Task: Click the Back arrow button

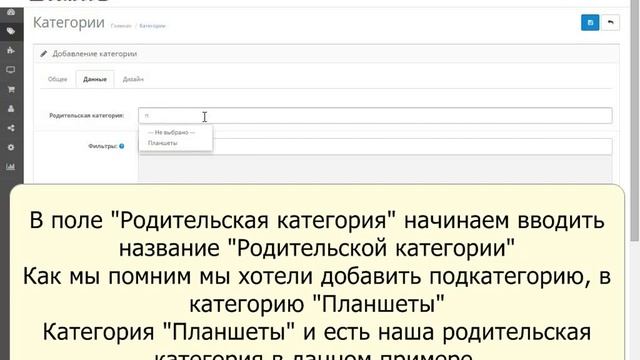Action: tap(611, 22)
